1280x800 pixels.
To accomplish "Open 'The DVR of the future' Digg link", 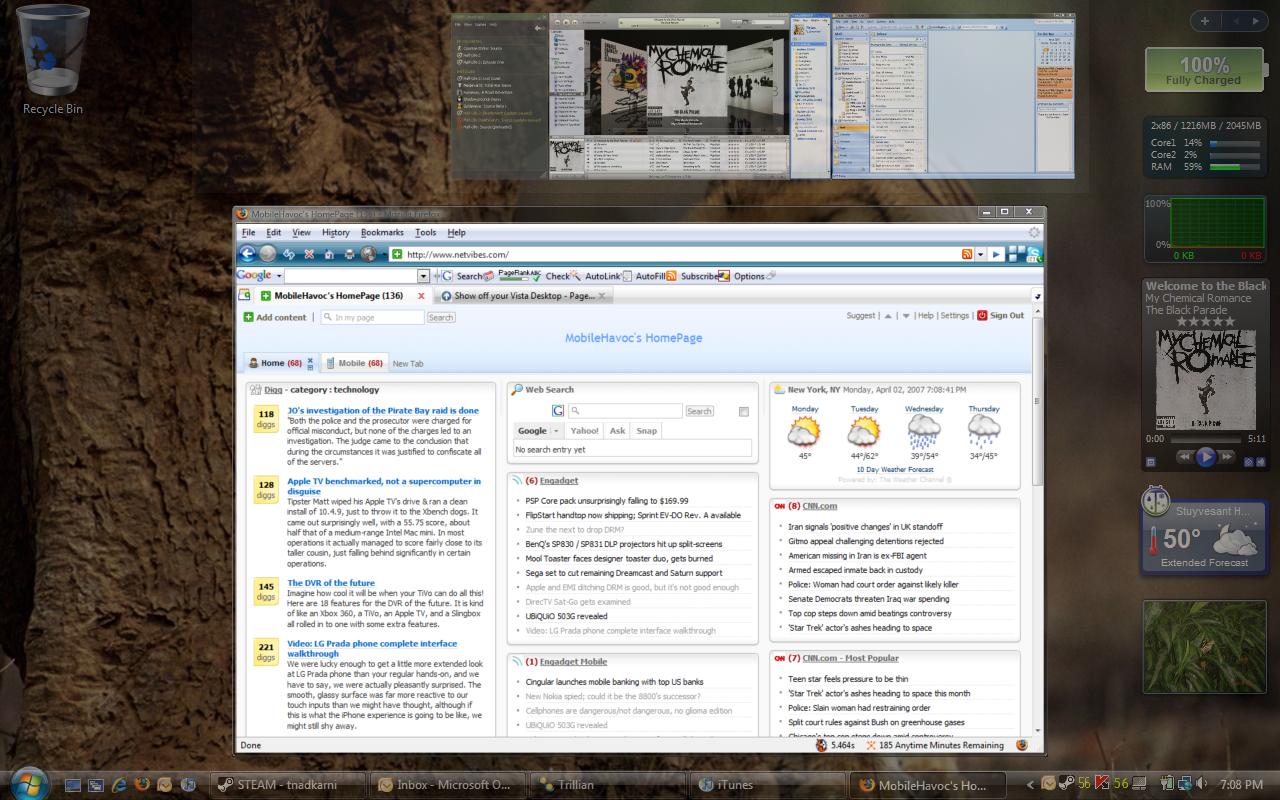I will pyautogui.click(x=331, y=583).
